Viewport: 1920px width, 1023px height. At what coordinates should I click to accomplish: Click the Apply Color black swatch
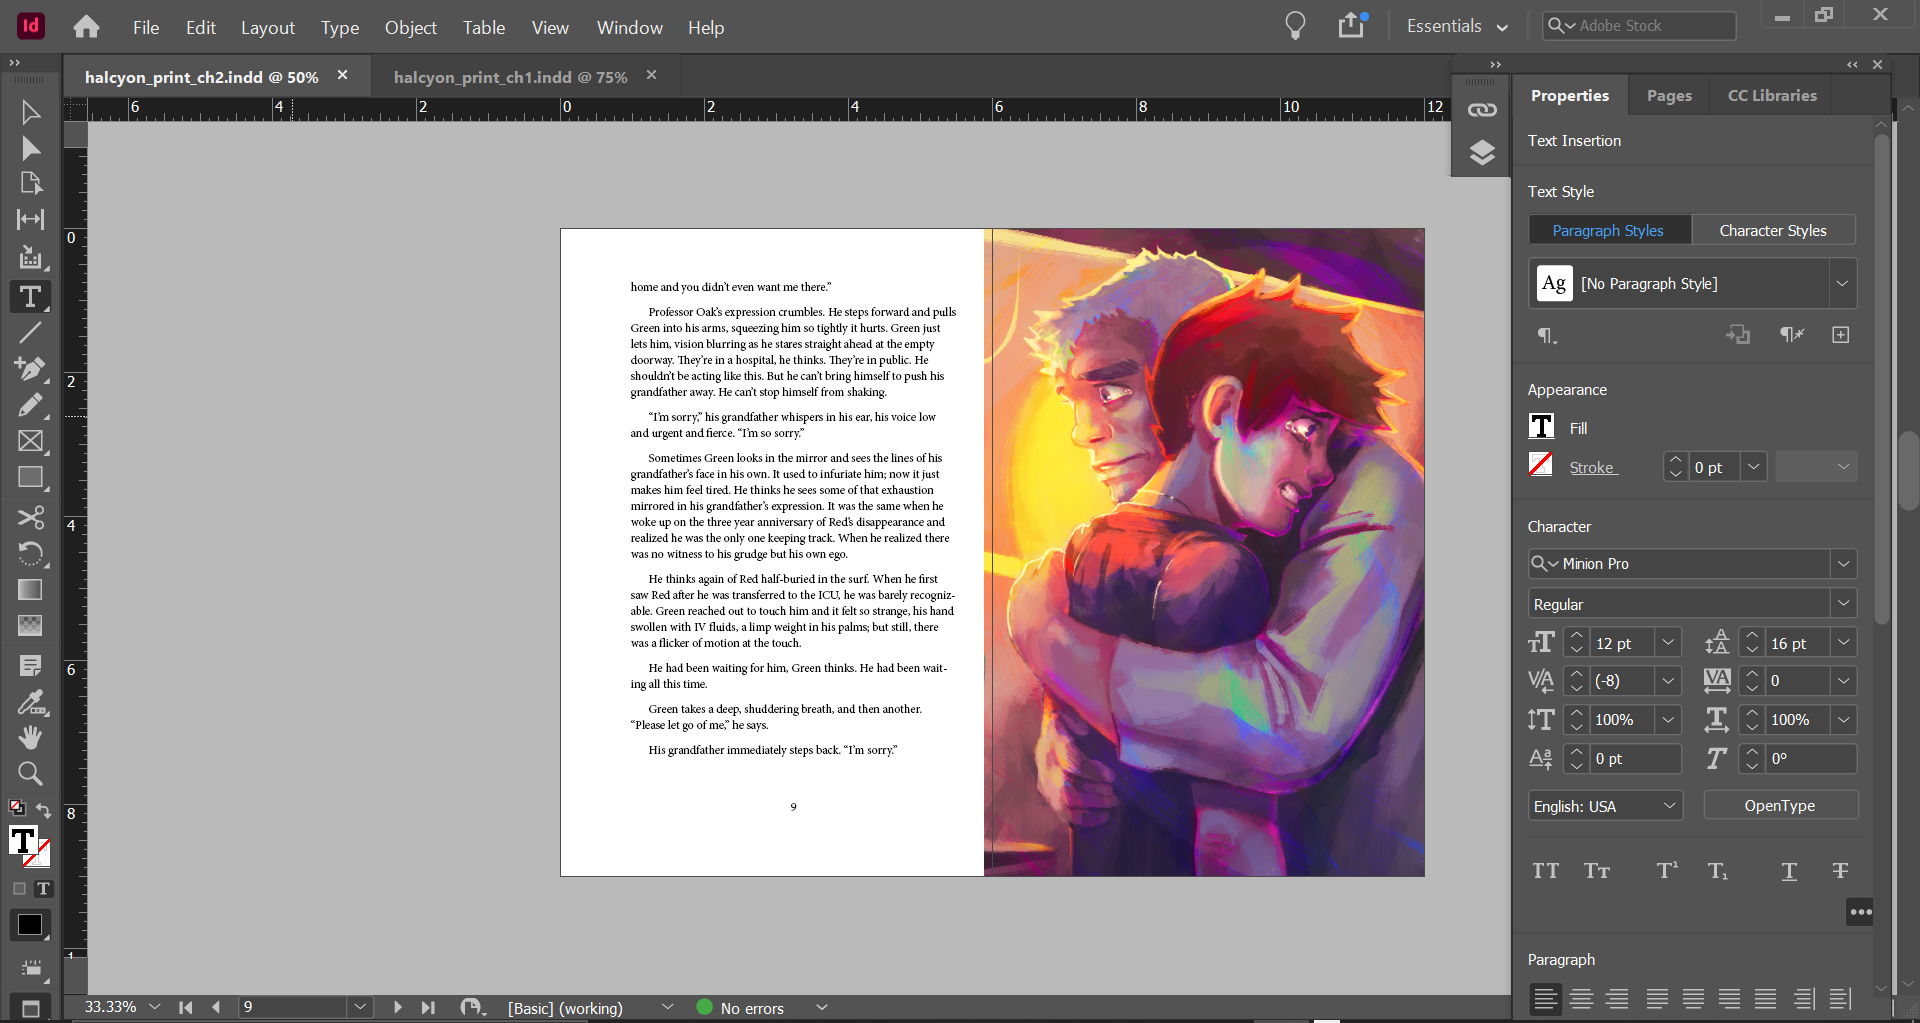pyautogui.click(x=30, y=925)
